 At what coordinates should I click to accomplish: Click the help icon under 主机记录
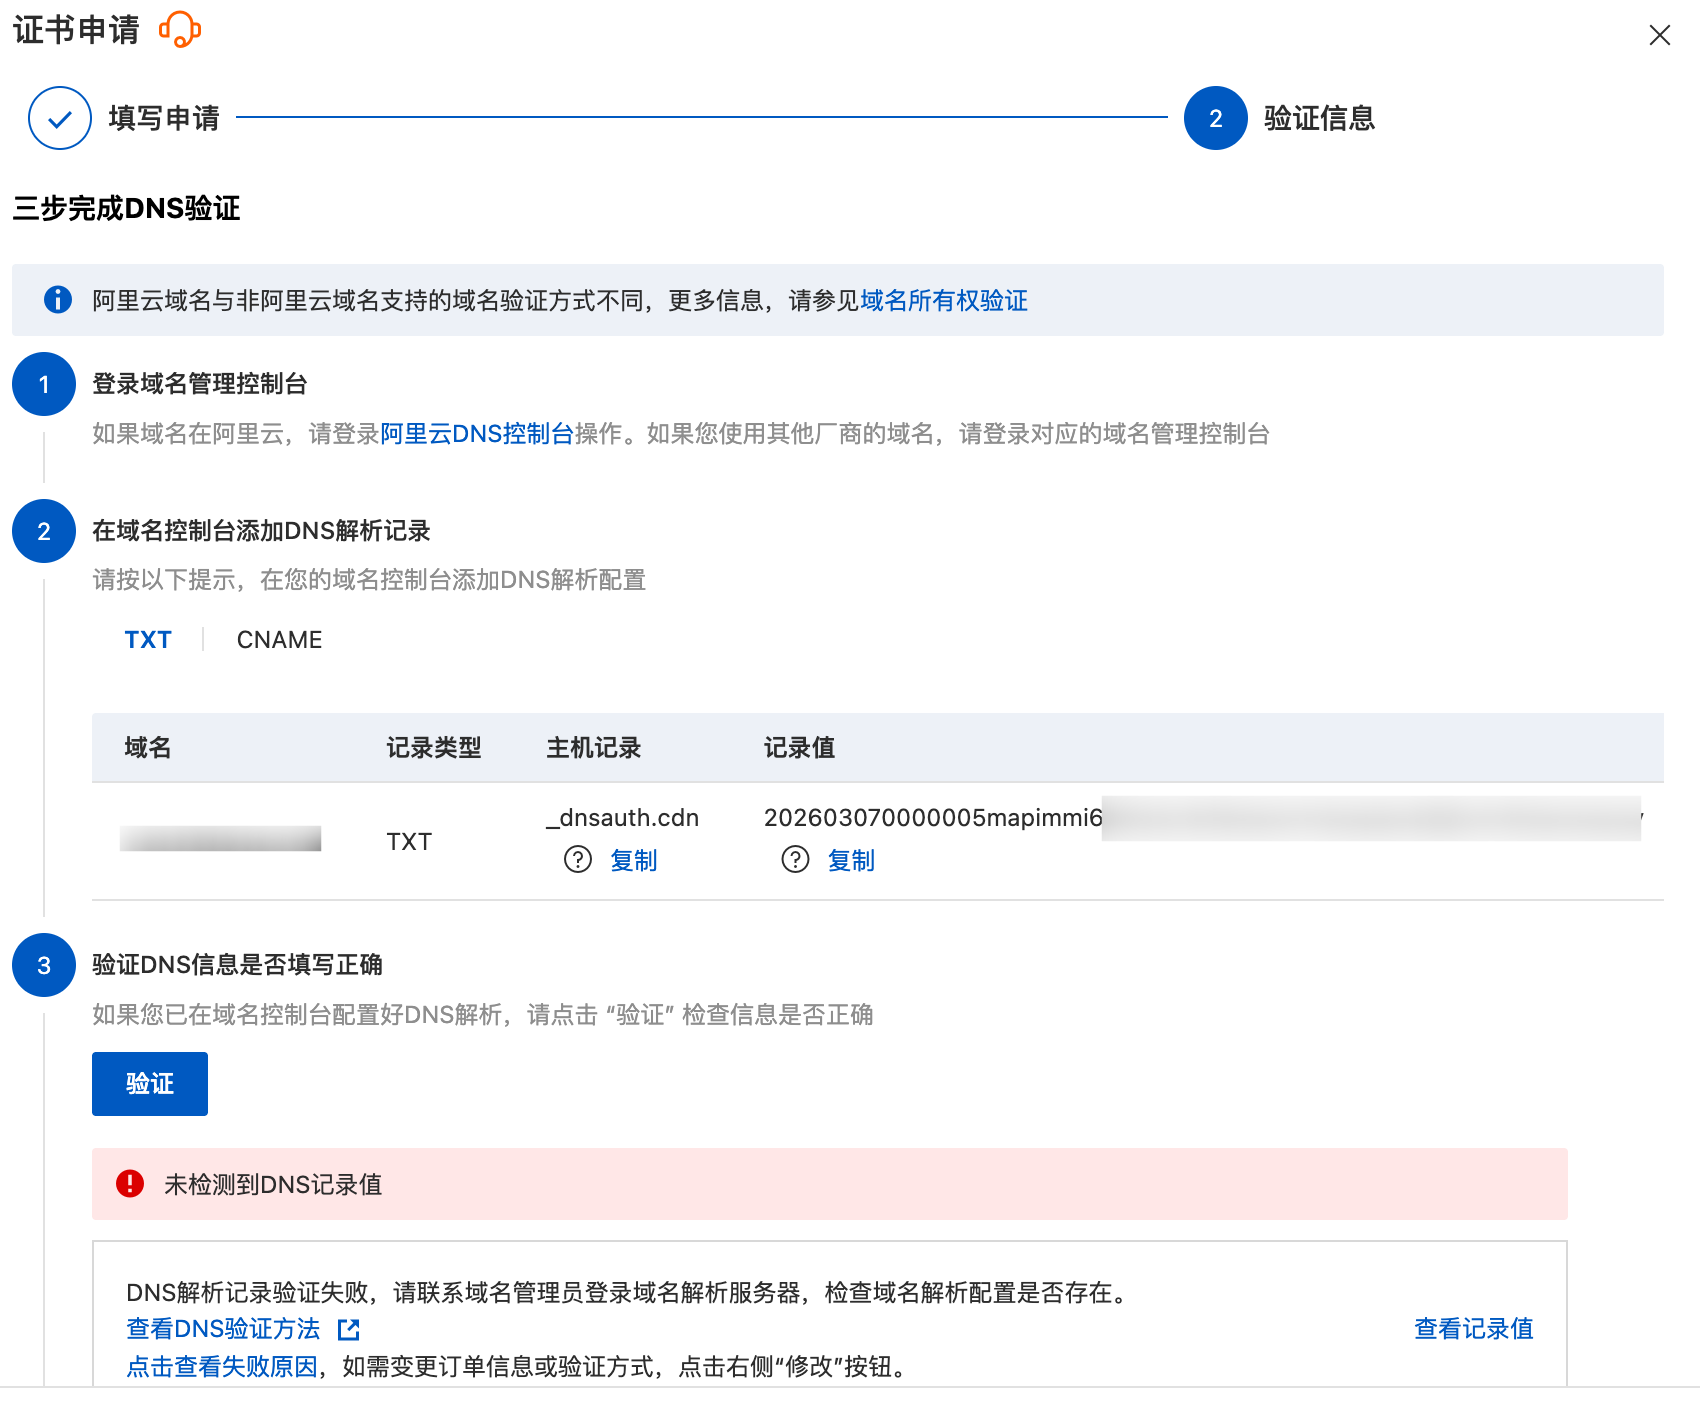[x=578, y=860]
